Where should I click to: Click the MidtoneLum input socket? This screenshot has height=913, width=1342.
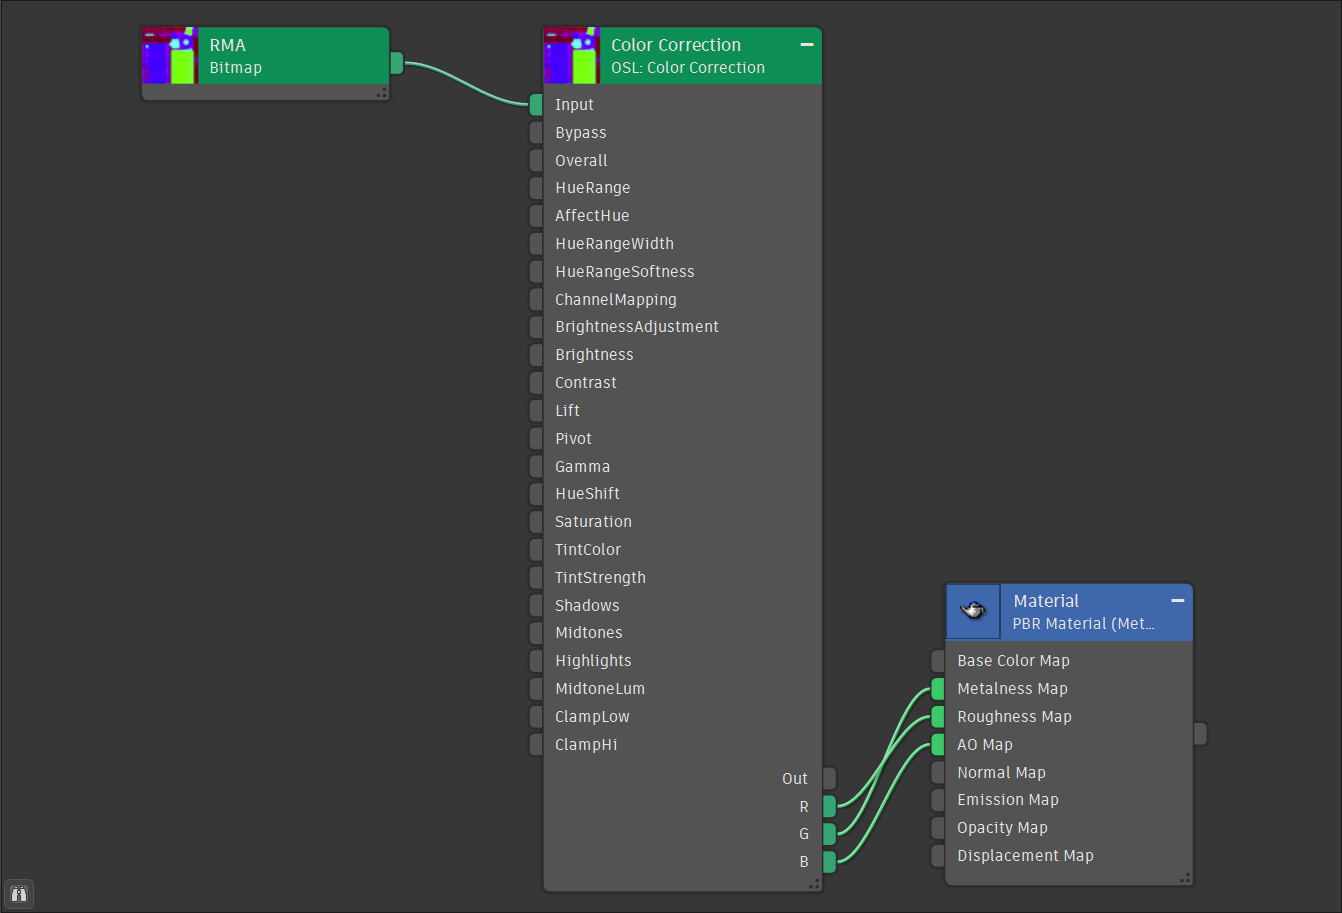tap(536, 688)
